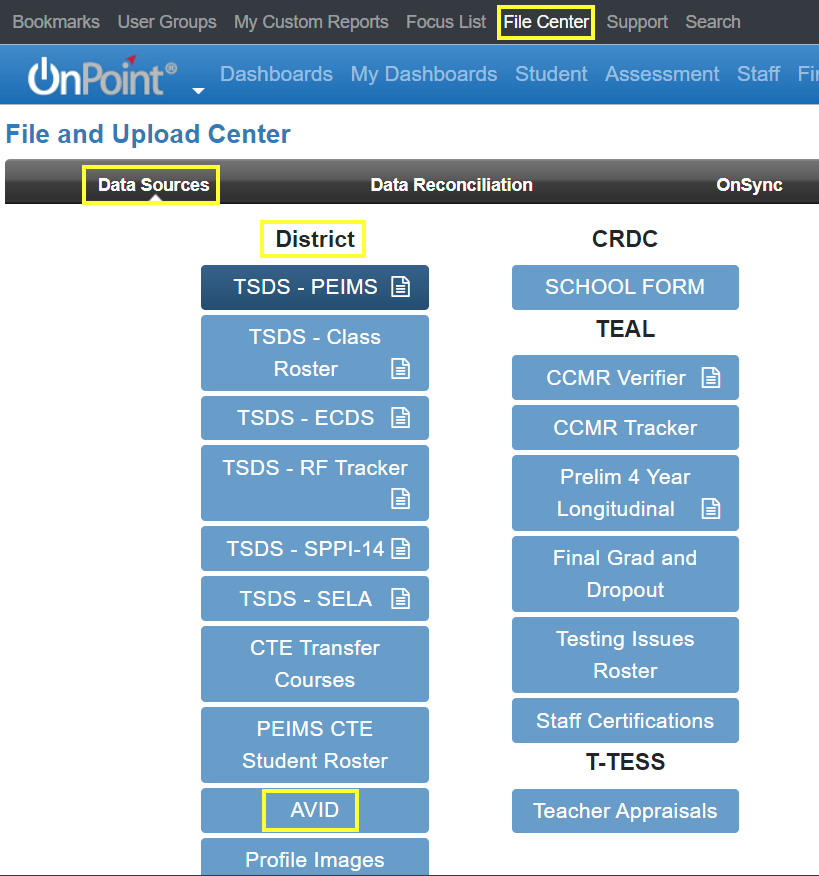819x876 pixels.
Task: Open Profile Images button
Action: pos(315,857)
